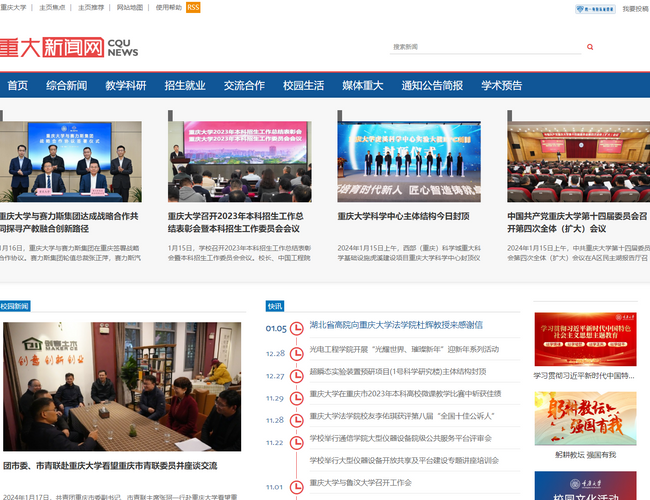The height and width of the screenshot is (500, 650).
Task: Click the clock icon beside 01.05
Action: pyautogui.click(x=296, y=328)
